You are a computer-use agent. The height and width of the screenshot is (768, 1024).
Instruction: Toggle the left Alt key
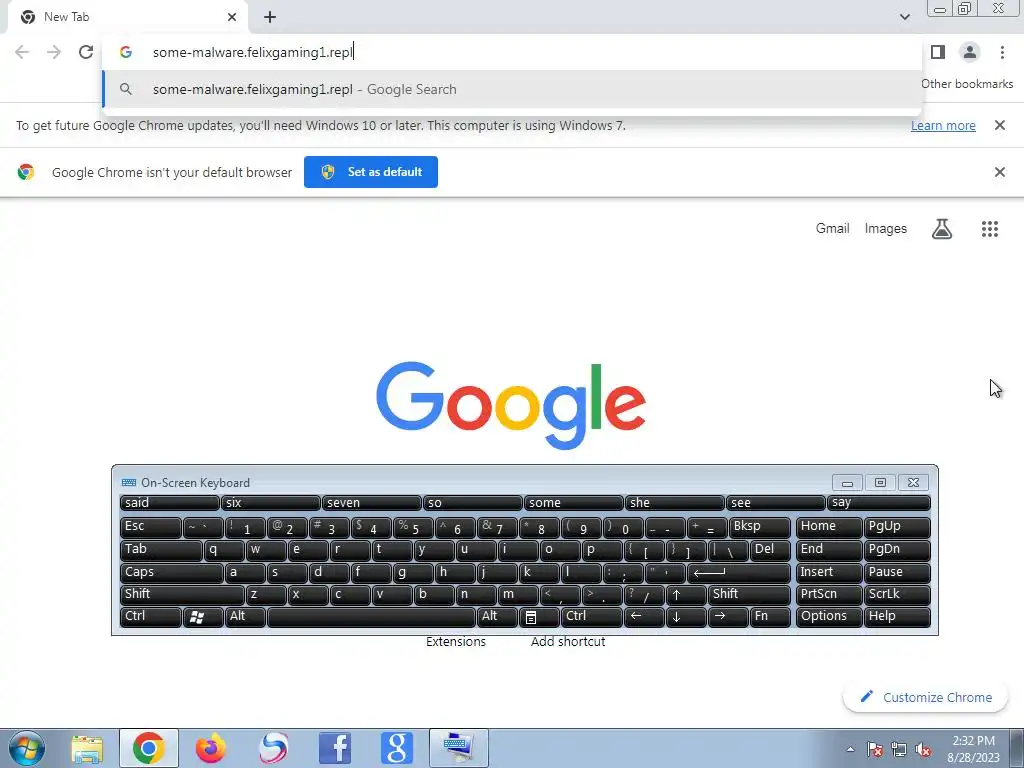[245, 616]
